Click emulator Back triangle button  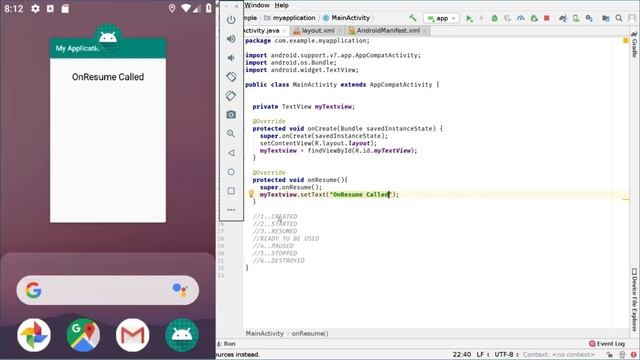pyautogui.click(x=231, y=153)
